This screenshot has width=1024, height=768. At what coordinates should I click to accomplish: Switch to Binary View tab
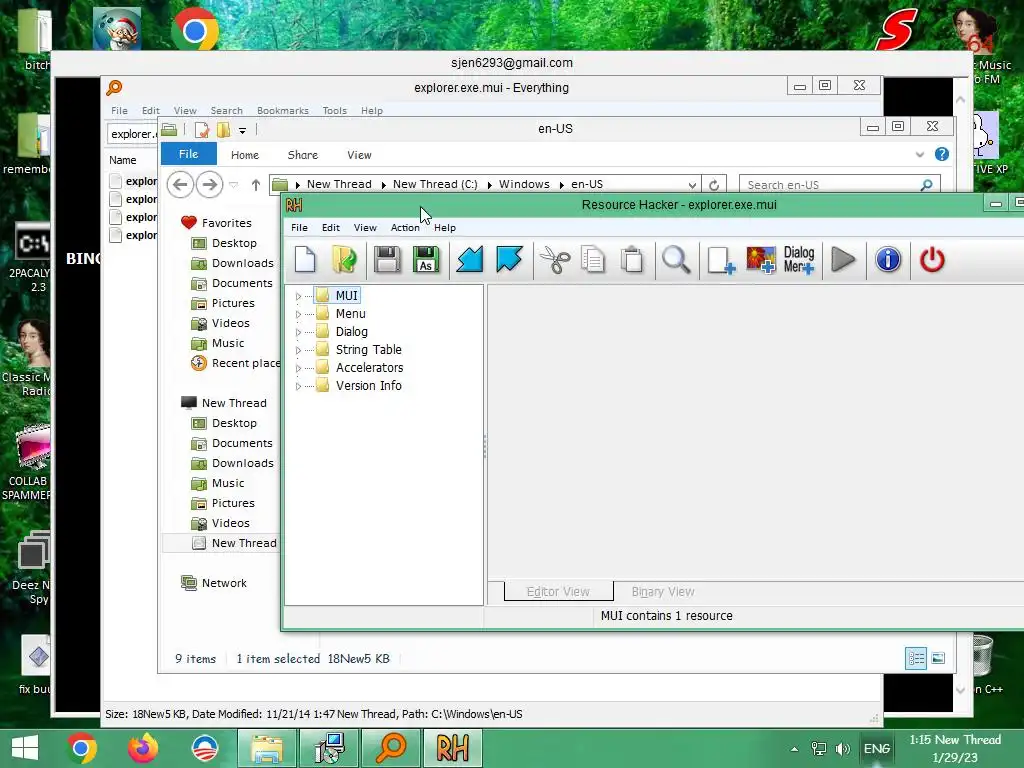(663, 592)
